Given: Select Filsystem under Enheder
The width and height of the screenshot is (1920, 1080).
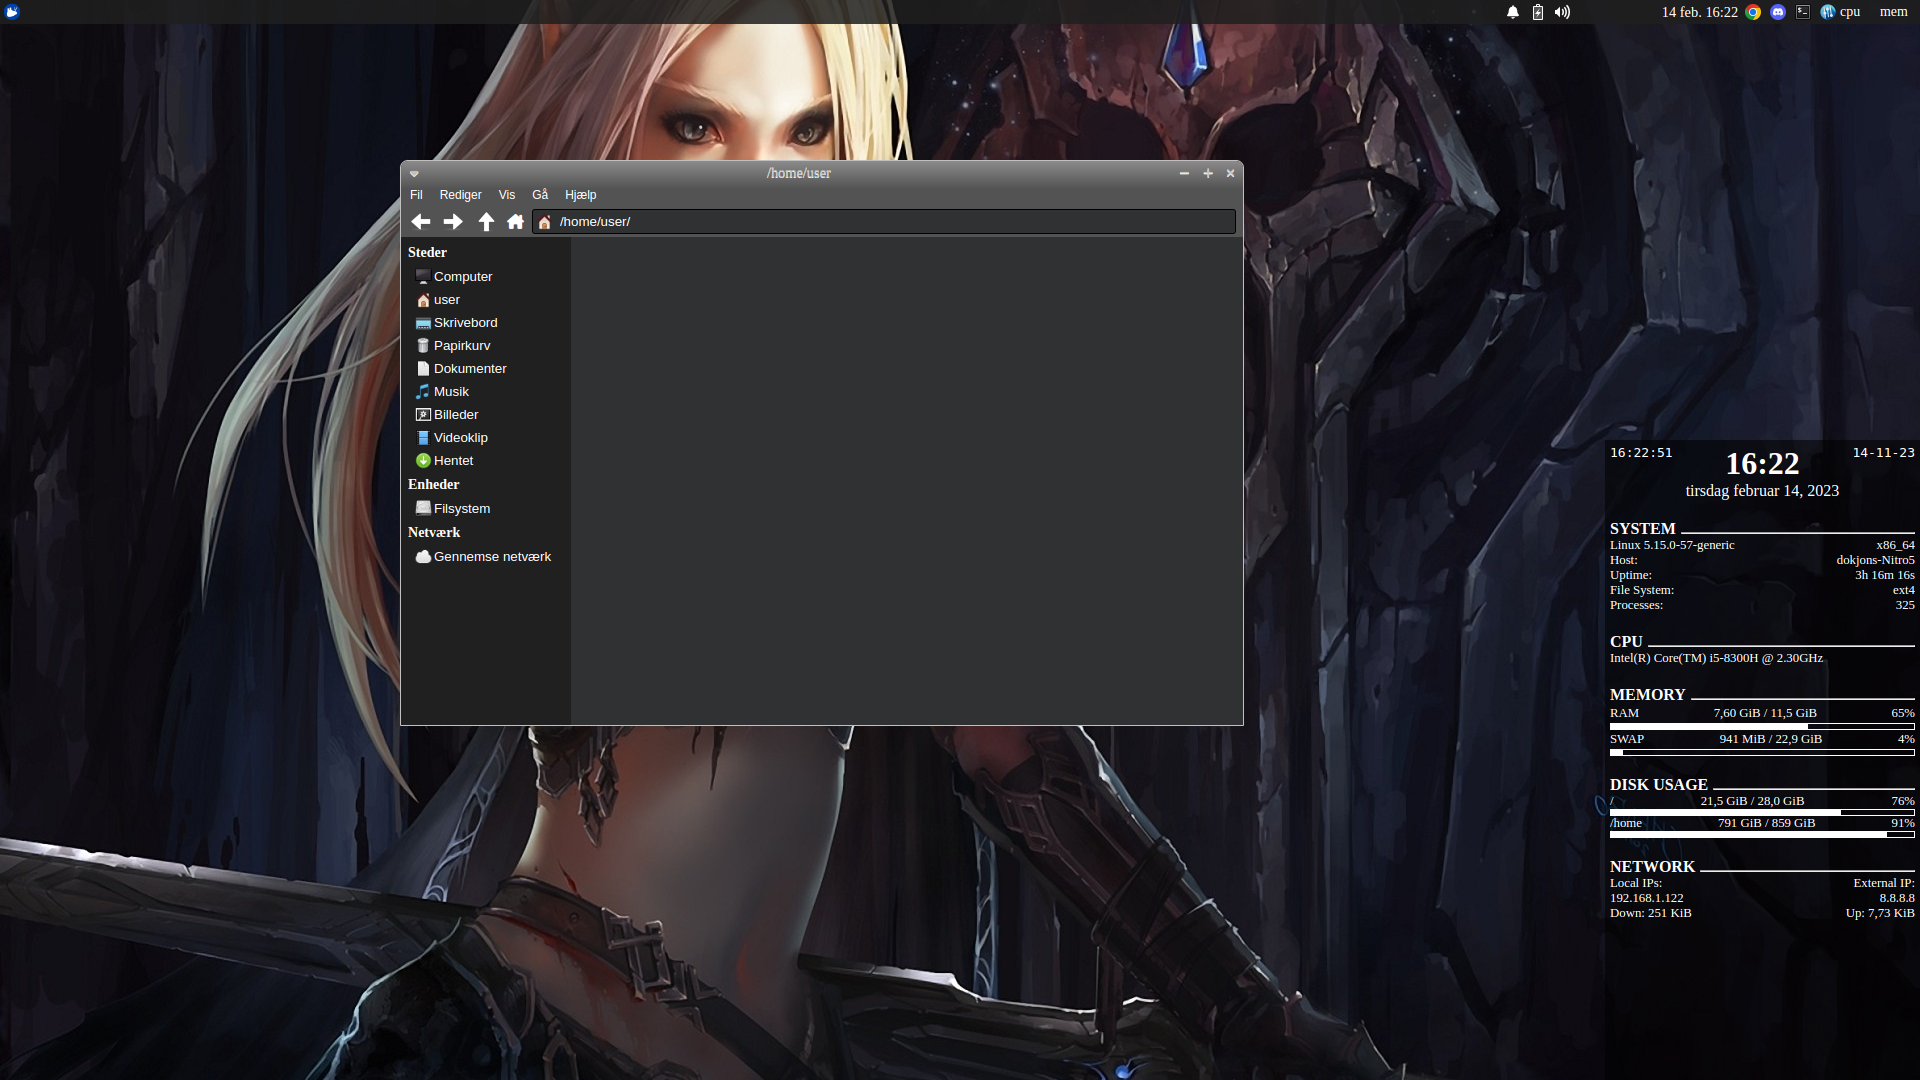Looking at the screenshot, I should [x=485, y=509].
